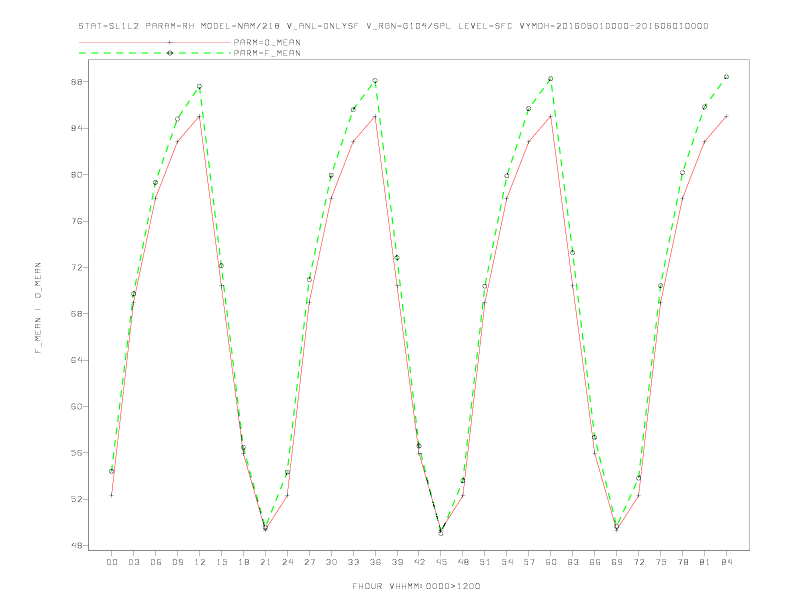The width and height of the screenshot is (792, 612).
Task: Click y-axis tick label 68
Action: (76, 314)
